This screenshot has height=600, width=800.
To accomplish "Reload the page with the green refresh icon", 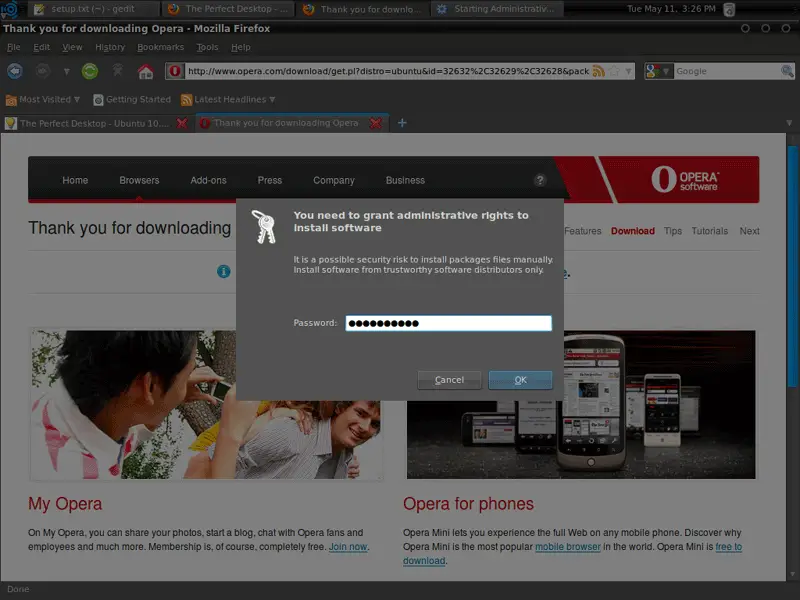I will [90, 71].
